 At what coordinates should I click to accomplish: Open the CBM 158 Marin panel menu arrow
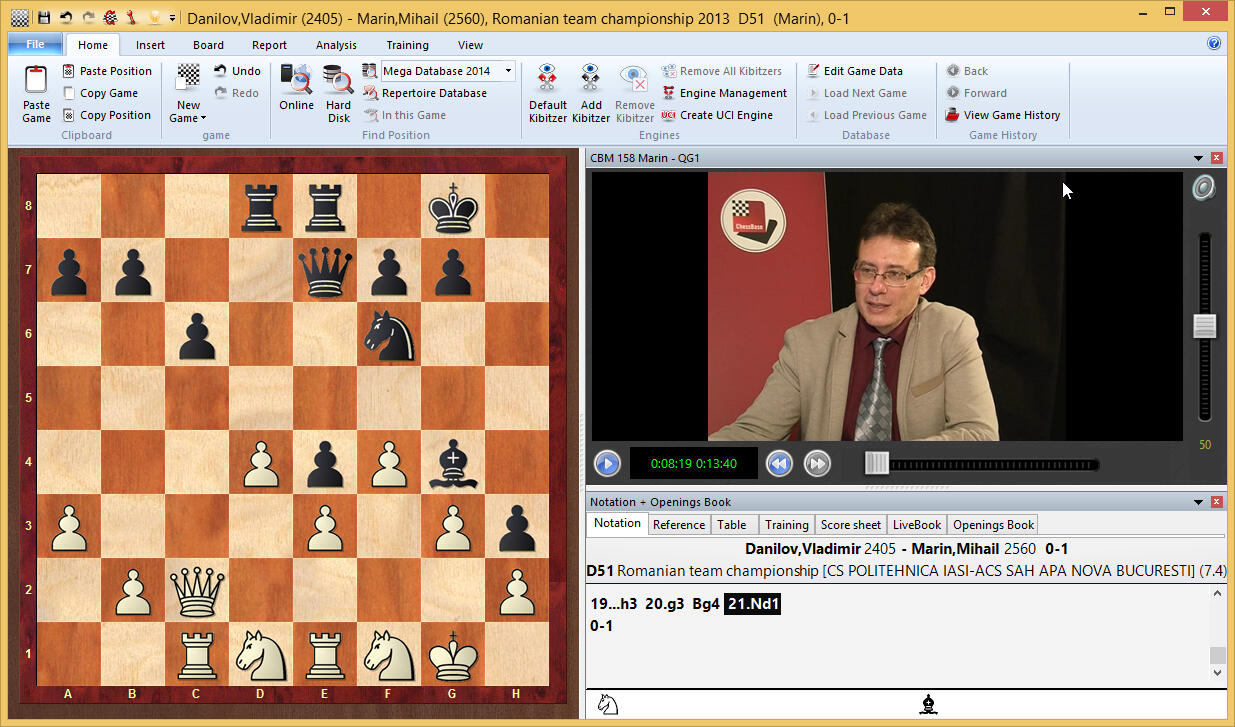click(x=1198, y=158)
